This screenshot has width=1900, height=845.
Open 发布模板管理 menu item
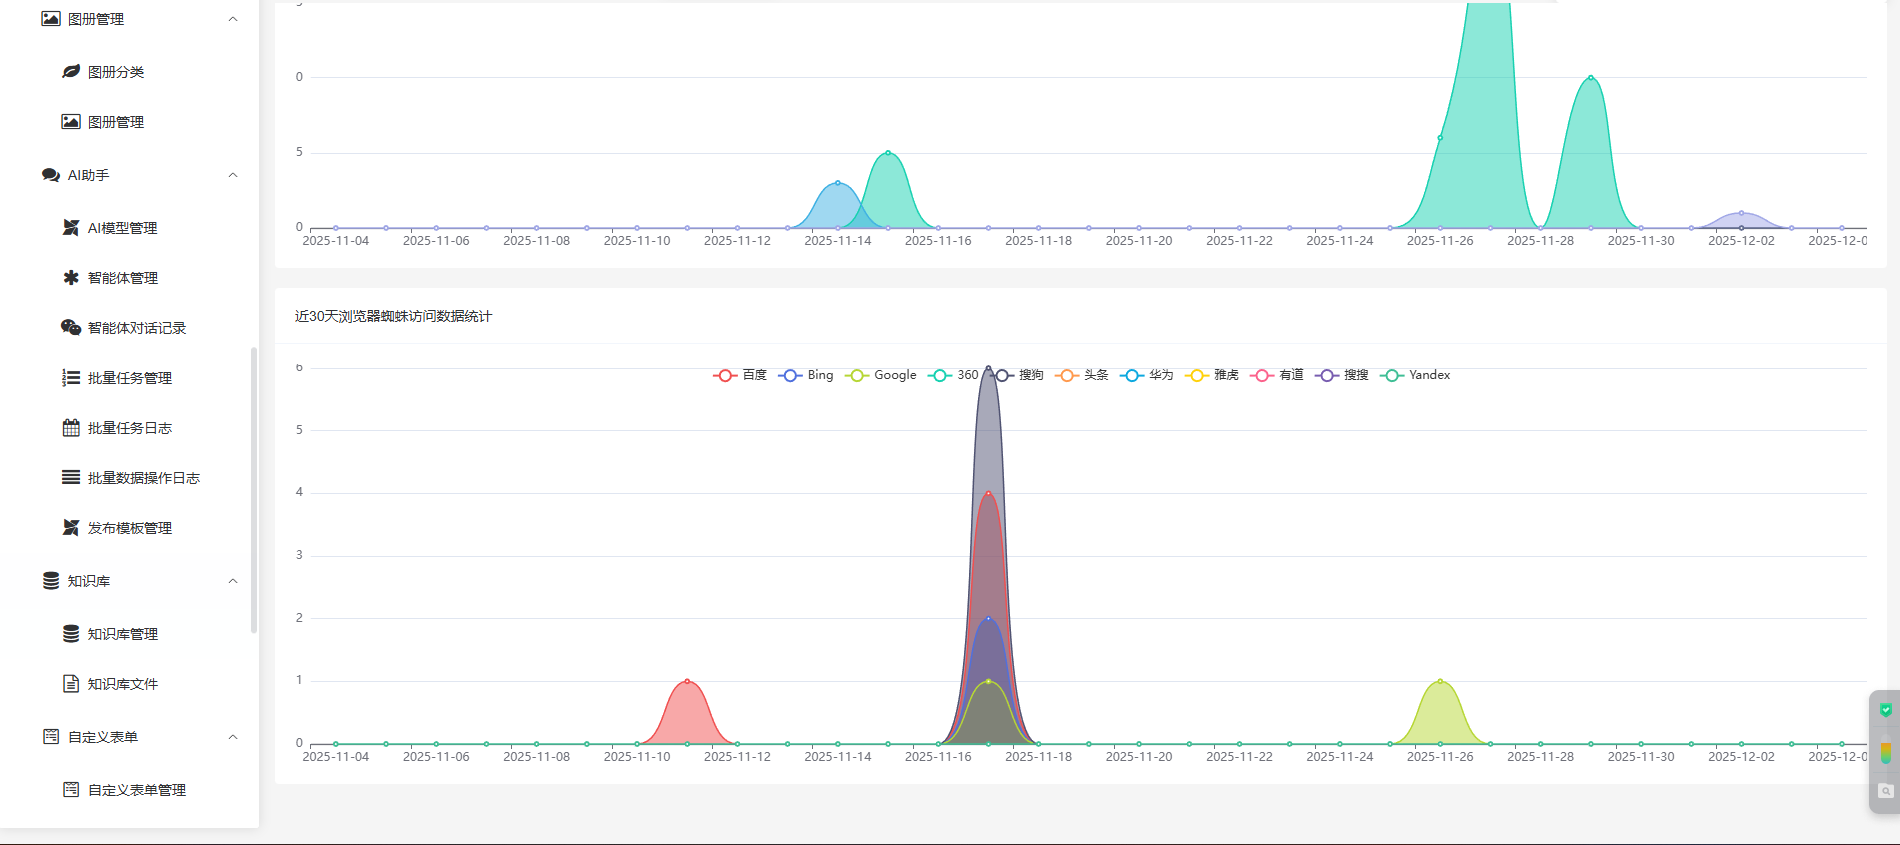point(130,528)
